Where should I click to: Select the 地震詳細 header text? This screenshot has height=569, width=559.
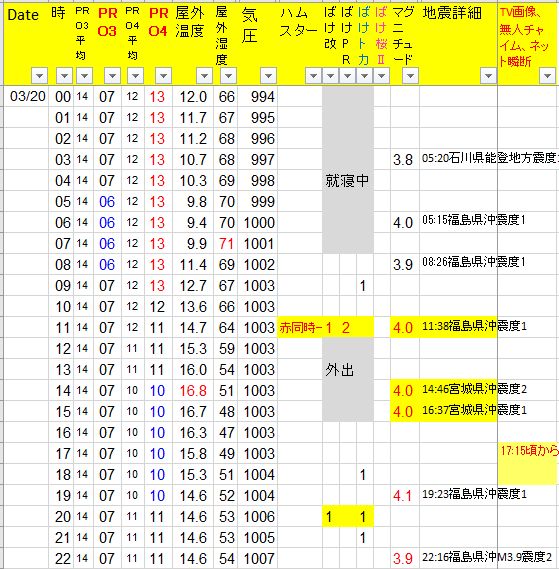pos(452,13)
